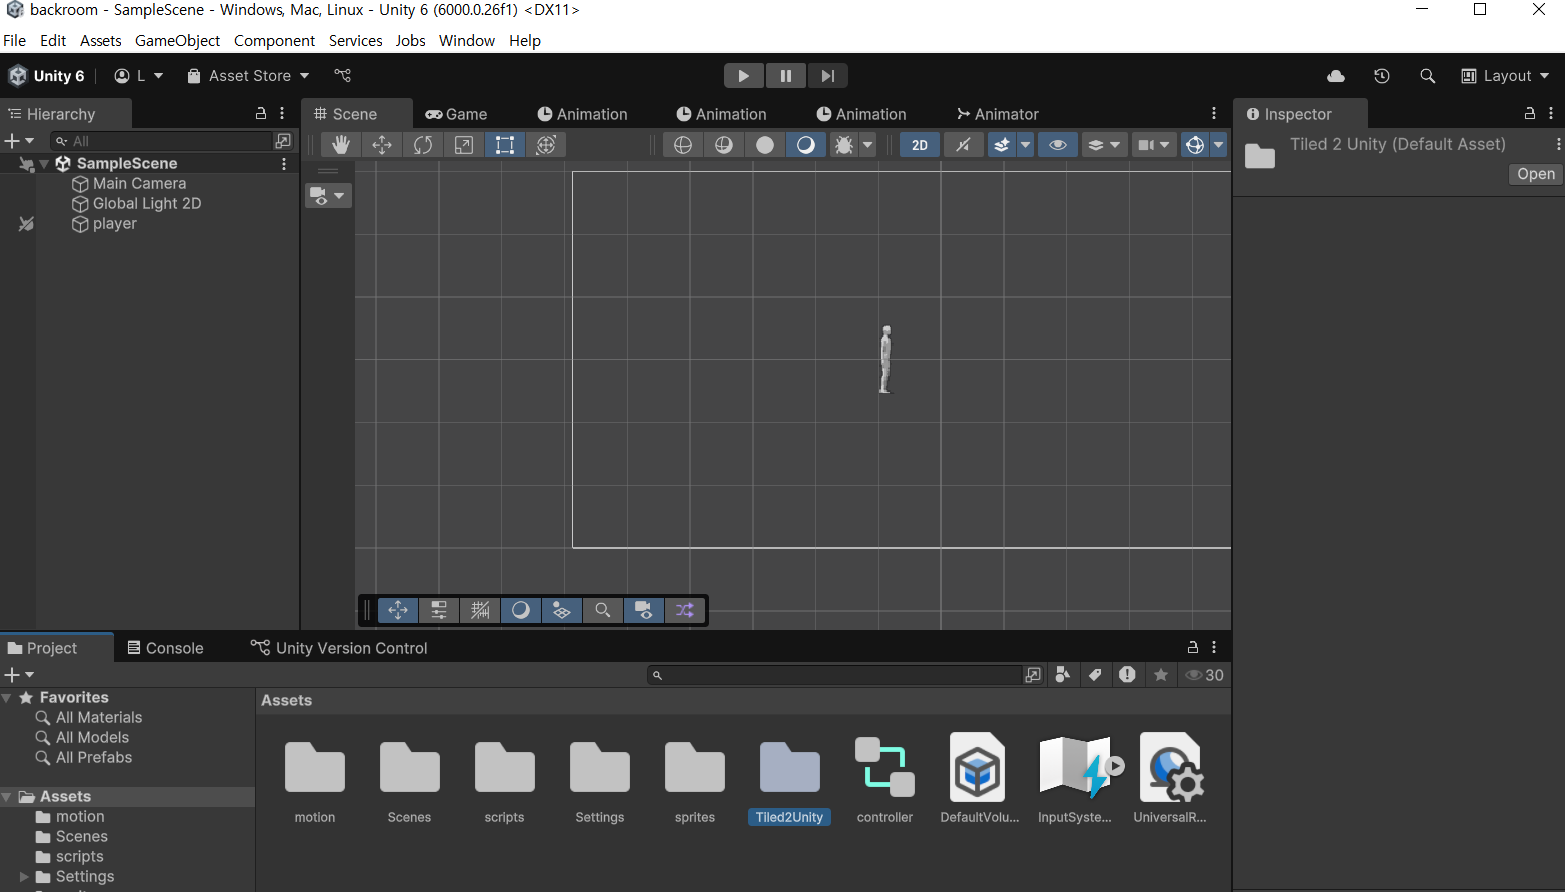Toggle hidden packages eye count 30
This screenshot has width=1565, height=892.
(1204, 675)
